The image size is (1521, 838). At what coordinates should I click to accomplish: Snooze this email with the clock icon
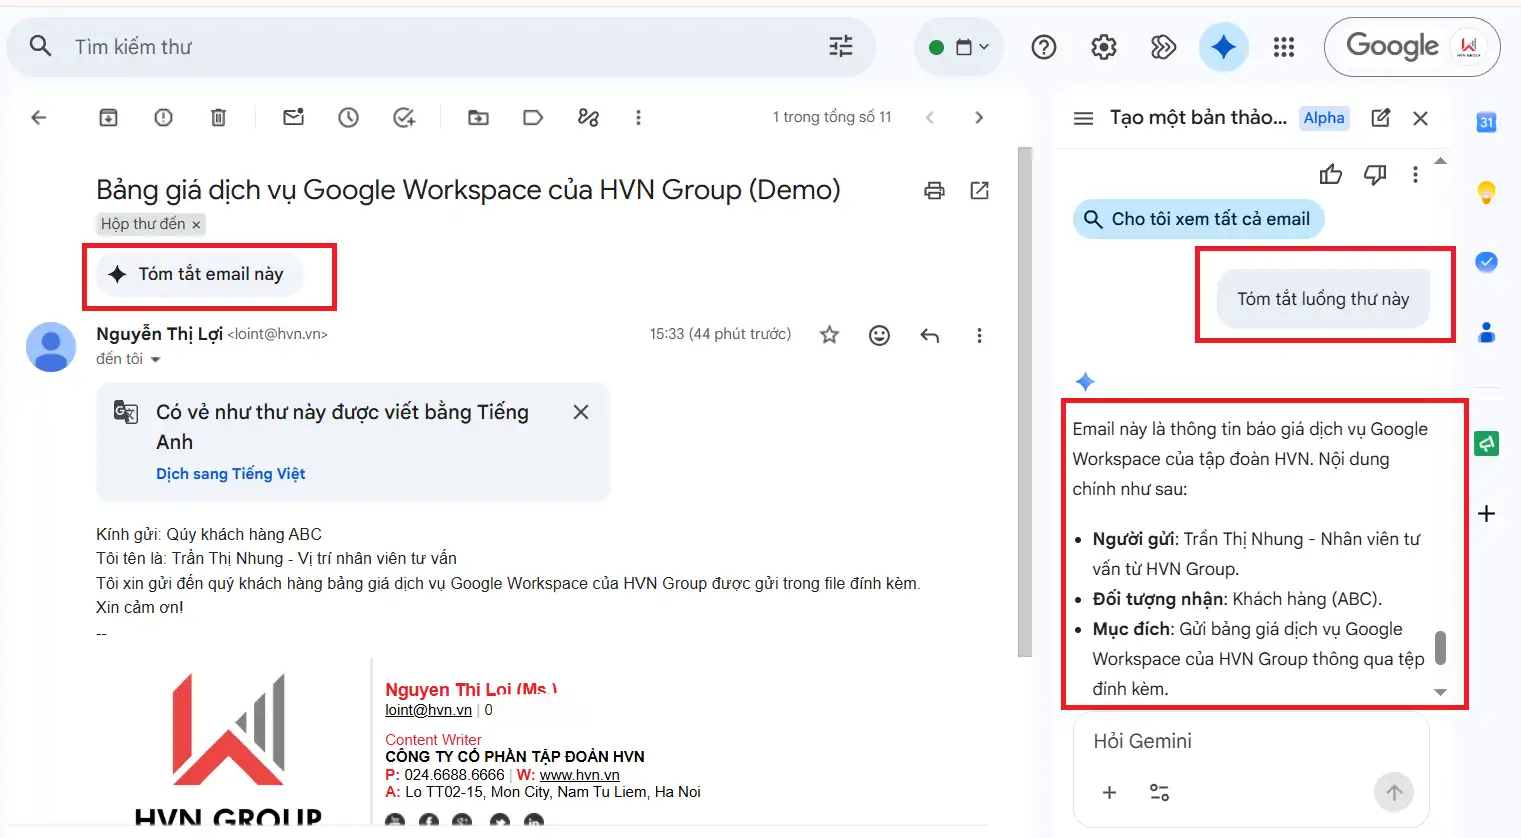348,118
